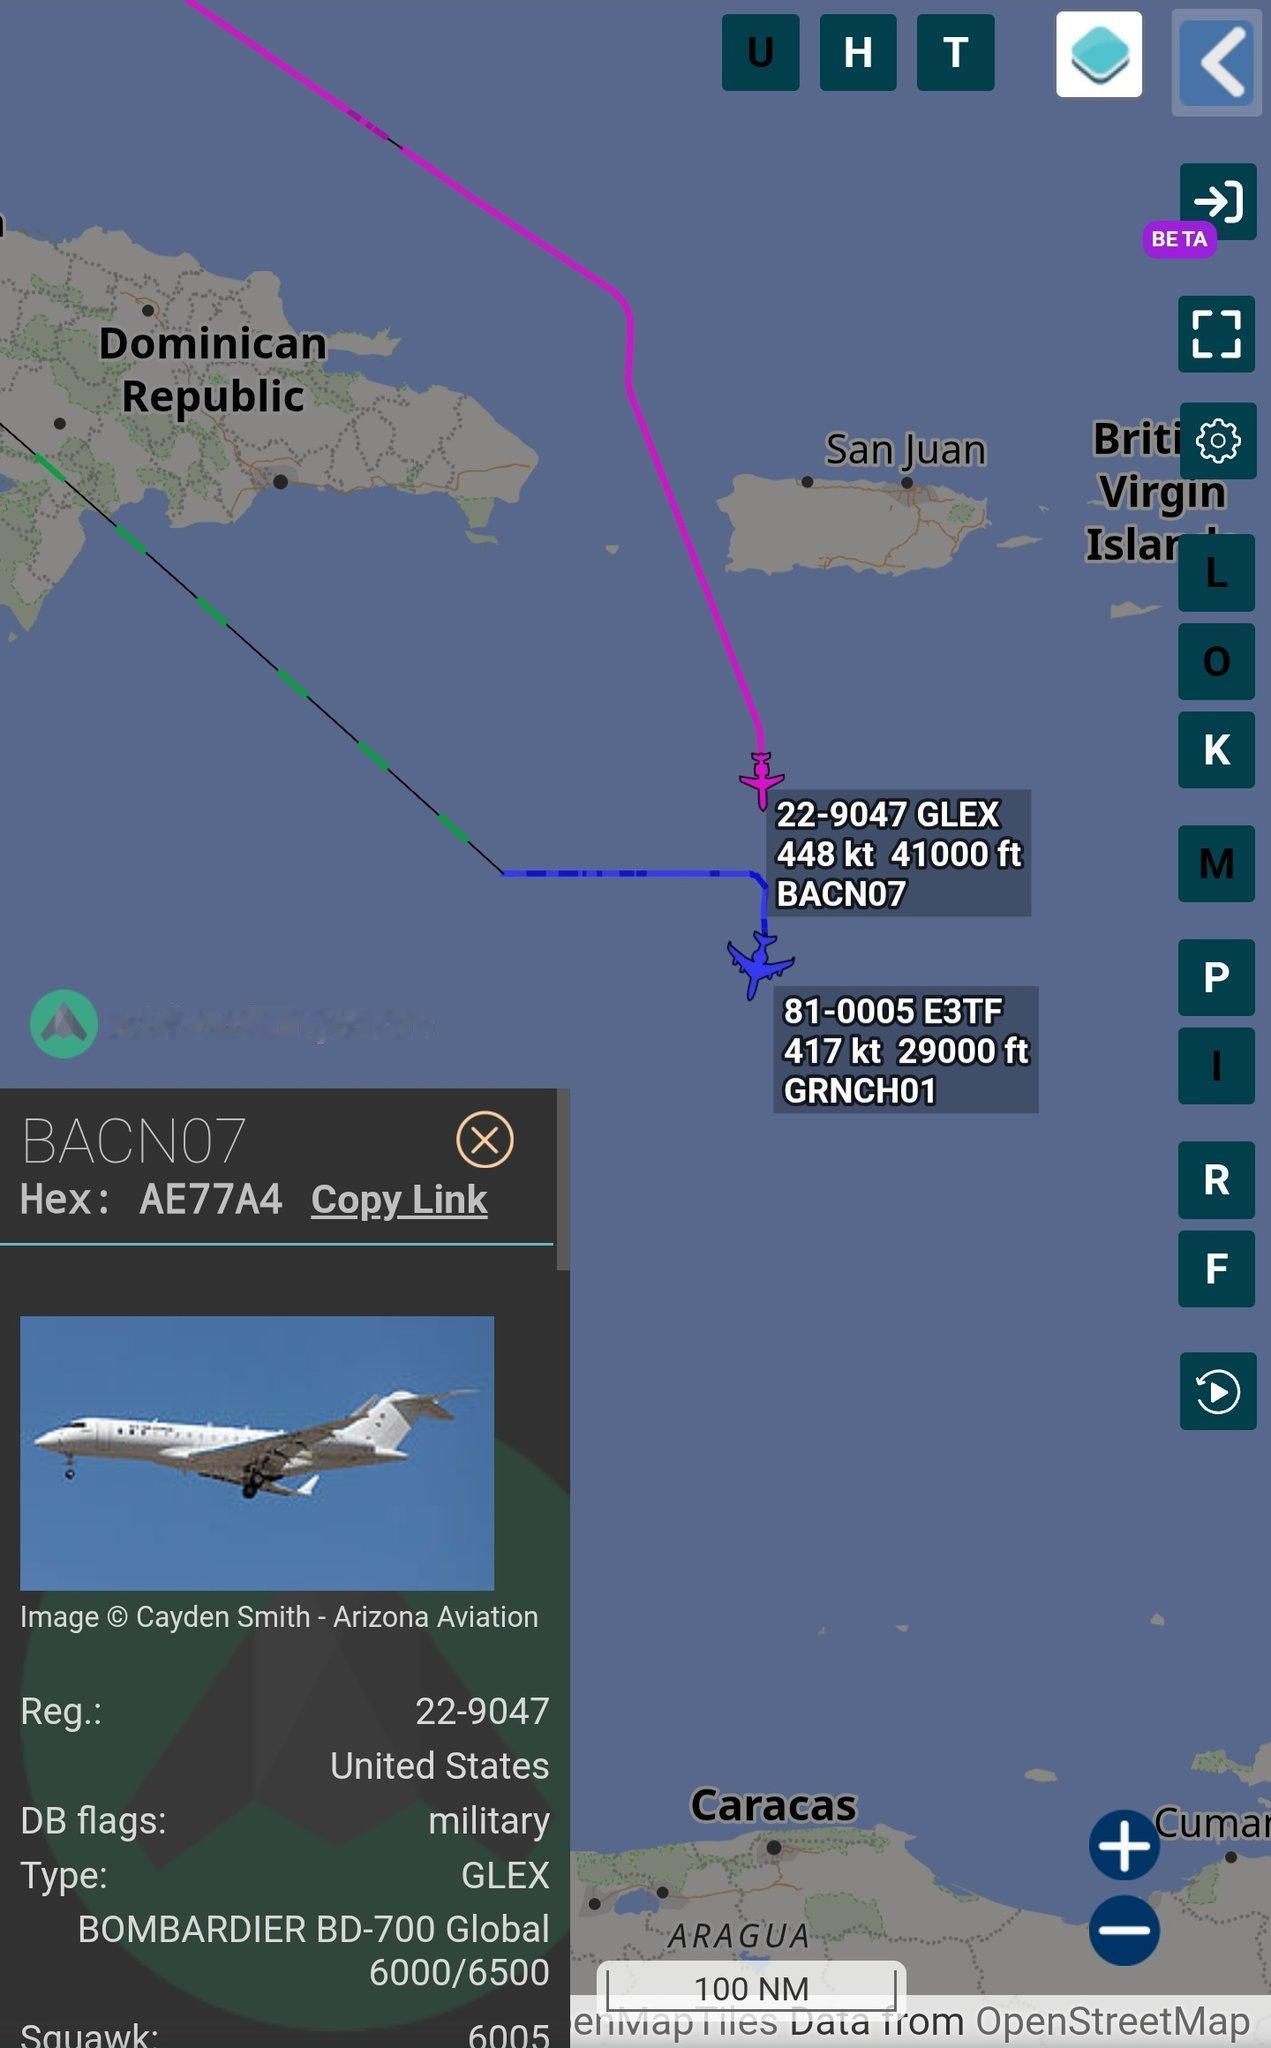Start the history replay icon
Viewport: 1271px width, 2048px height.
1217,1391
